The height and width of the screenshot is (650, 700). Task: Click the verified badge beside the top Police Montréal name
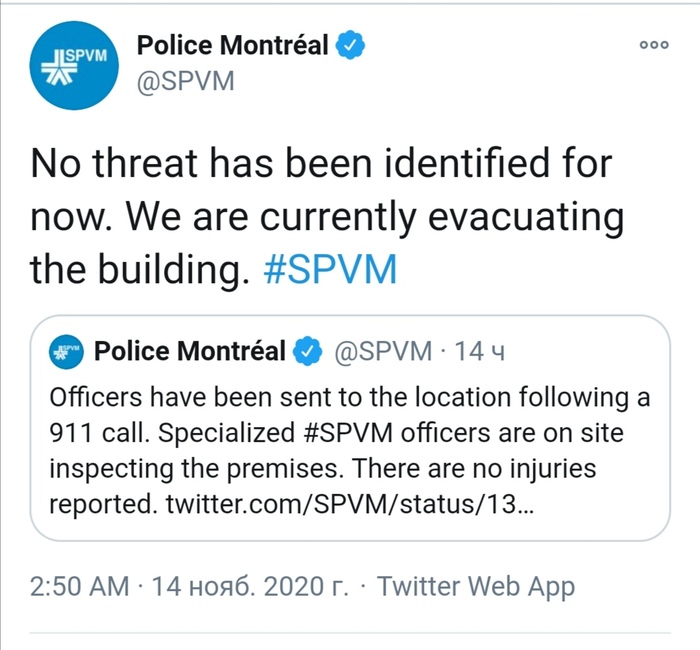click(x=350, y=45)
